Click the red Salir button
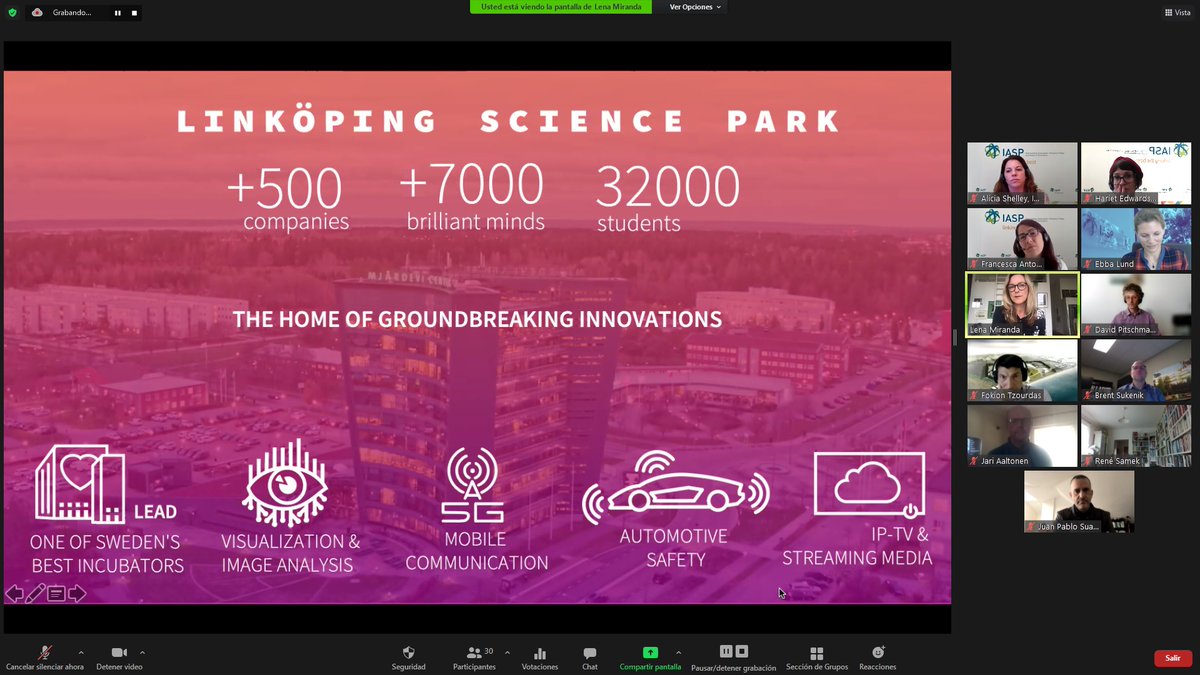The height and width of the screenshot is (675, 1200). pyautogui.click(x=1172, y=658)
